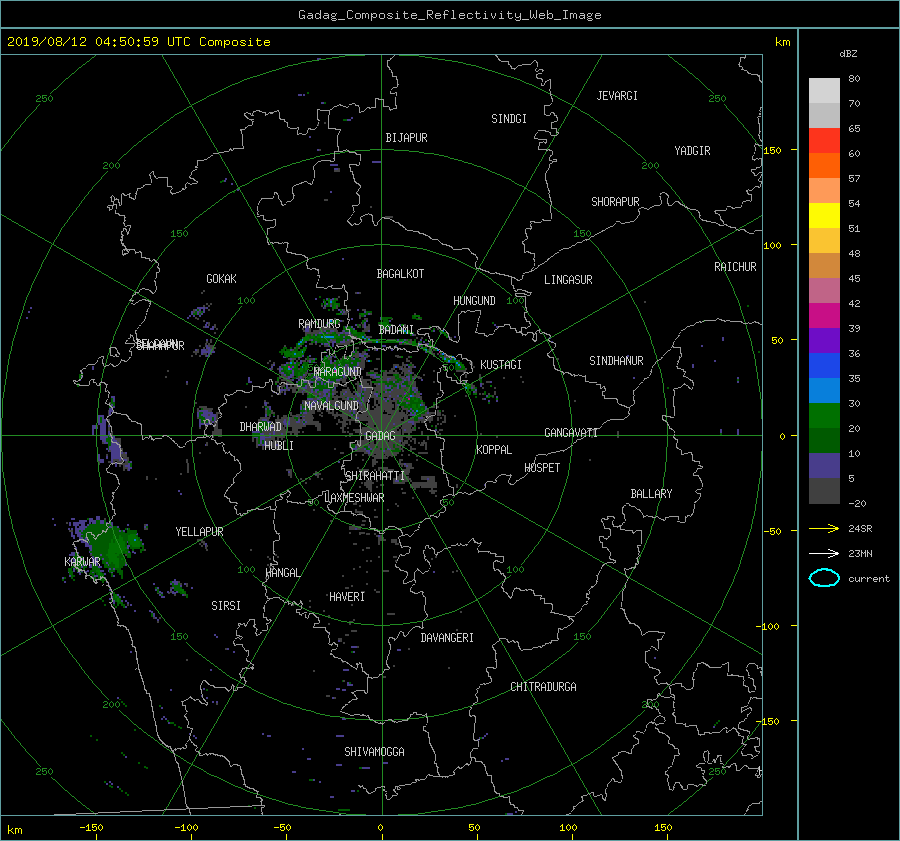Click the yellow 24SR arrow legend icon
Image resolution: width=900 pixels, height=841 pixels.
point(824,528)
